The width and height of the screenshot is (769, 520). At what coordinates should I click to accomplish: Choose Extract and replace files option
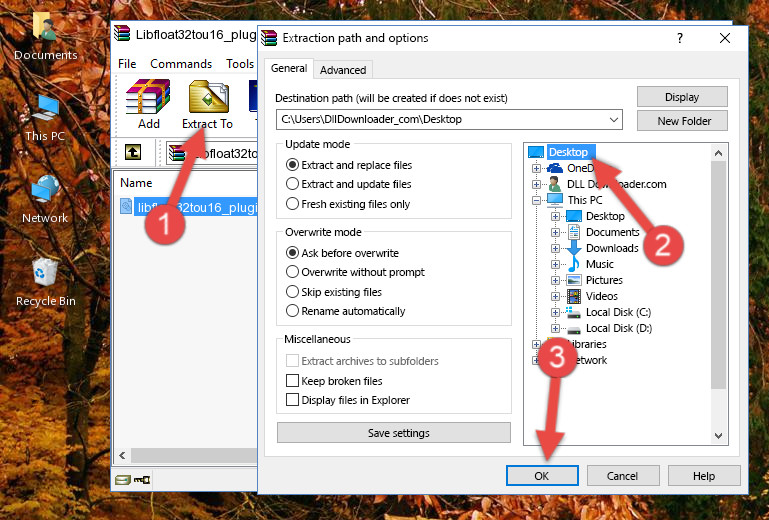pyautogui.click(x=349, y=165)
